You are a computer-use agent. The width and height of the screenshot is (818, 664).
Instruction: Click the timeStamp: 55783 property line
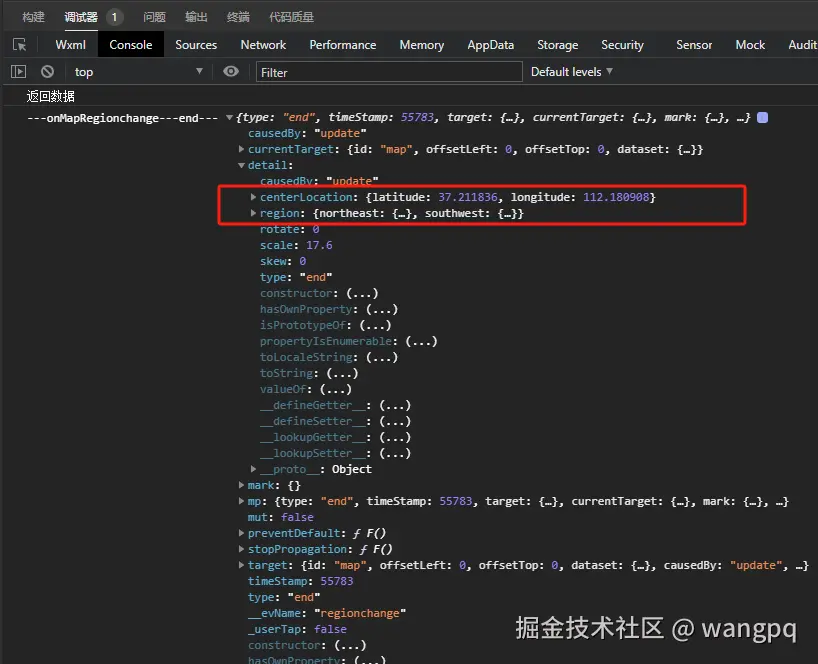click(300, 581)
